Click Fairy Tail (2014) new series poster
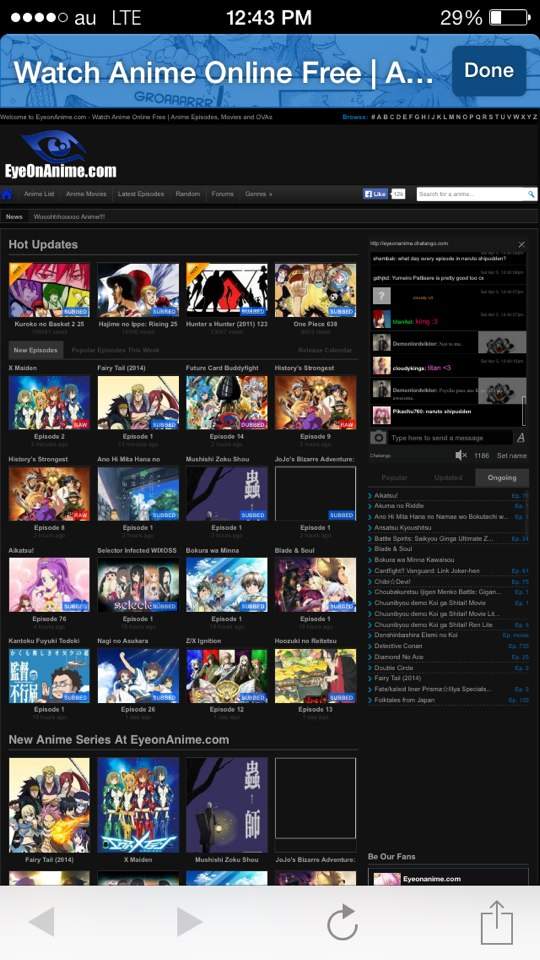The width and height of the screenshot is (540, 960). tap(49, 805)
